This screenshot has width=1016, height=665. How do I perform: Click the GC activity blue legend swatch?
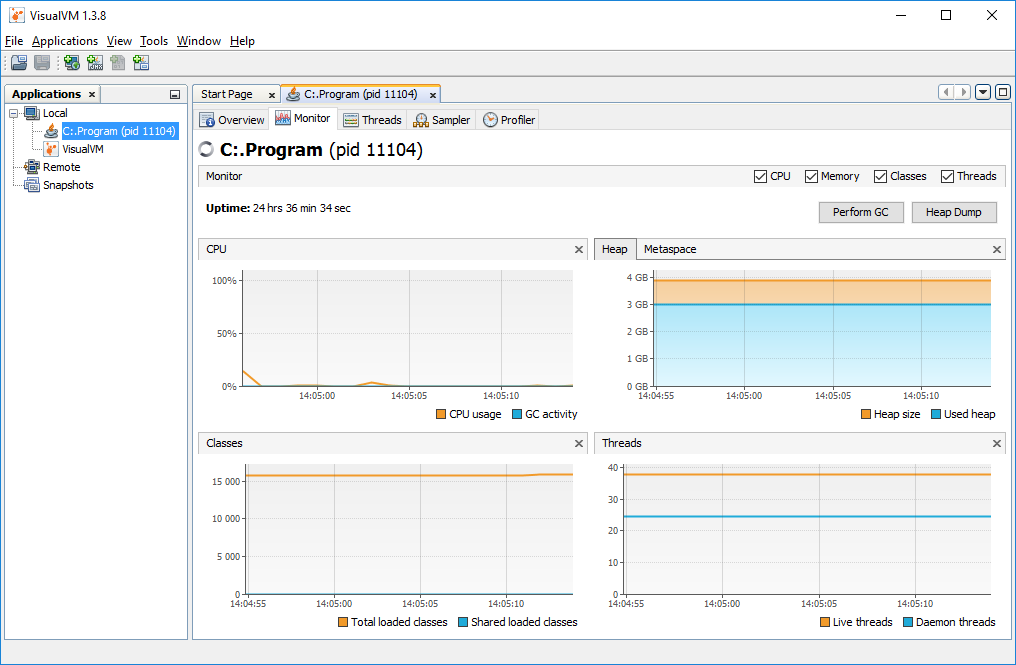pos(517,414)
